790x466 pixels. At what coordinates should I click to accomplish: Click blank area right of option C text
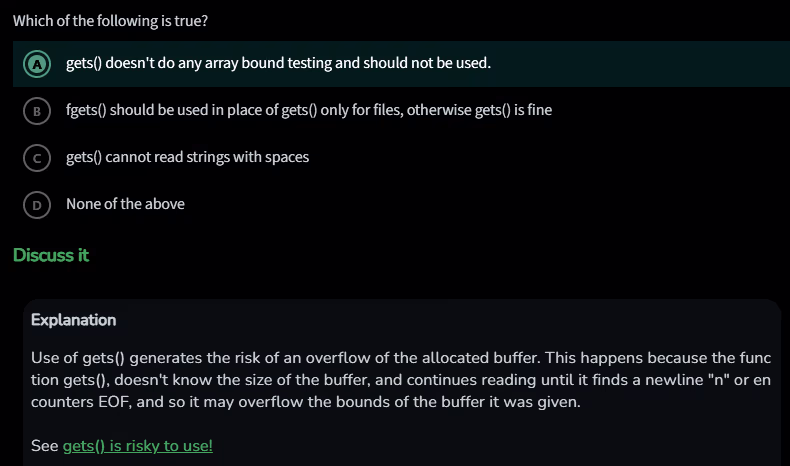coord(550,157)
